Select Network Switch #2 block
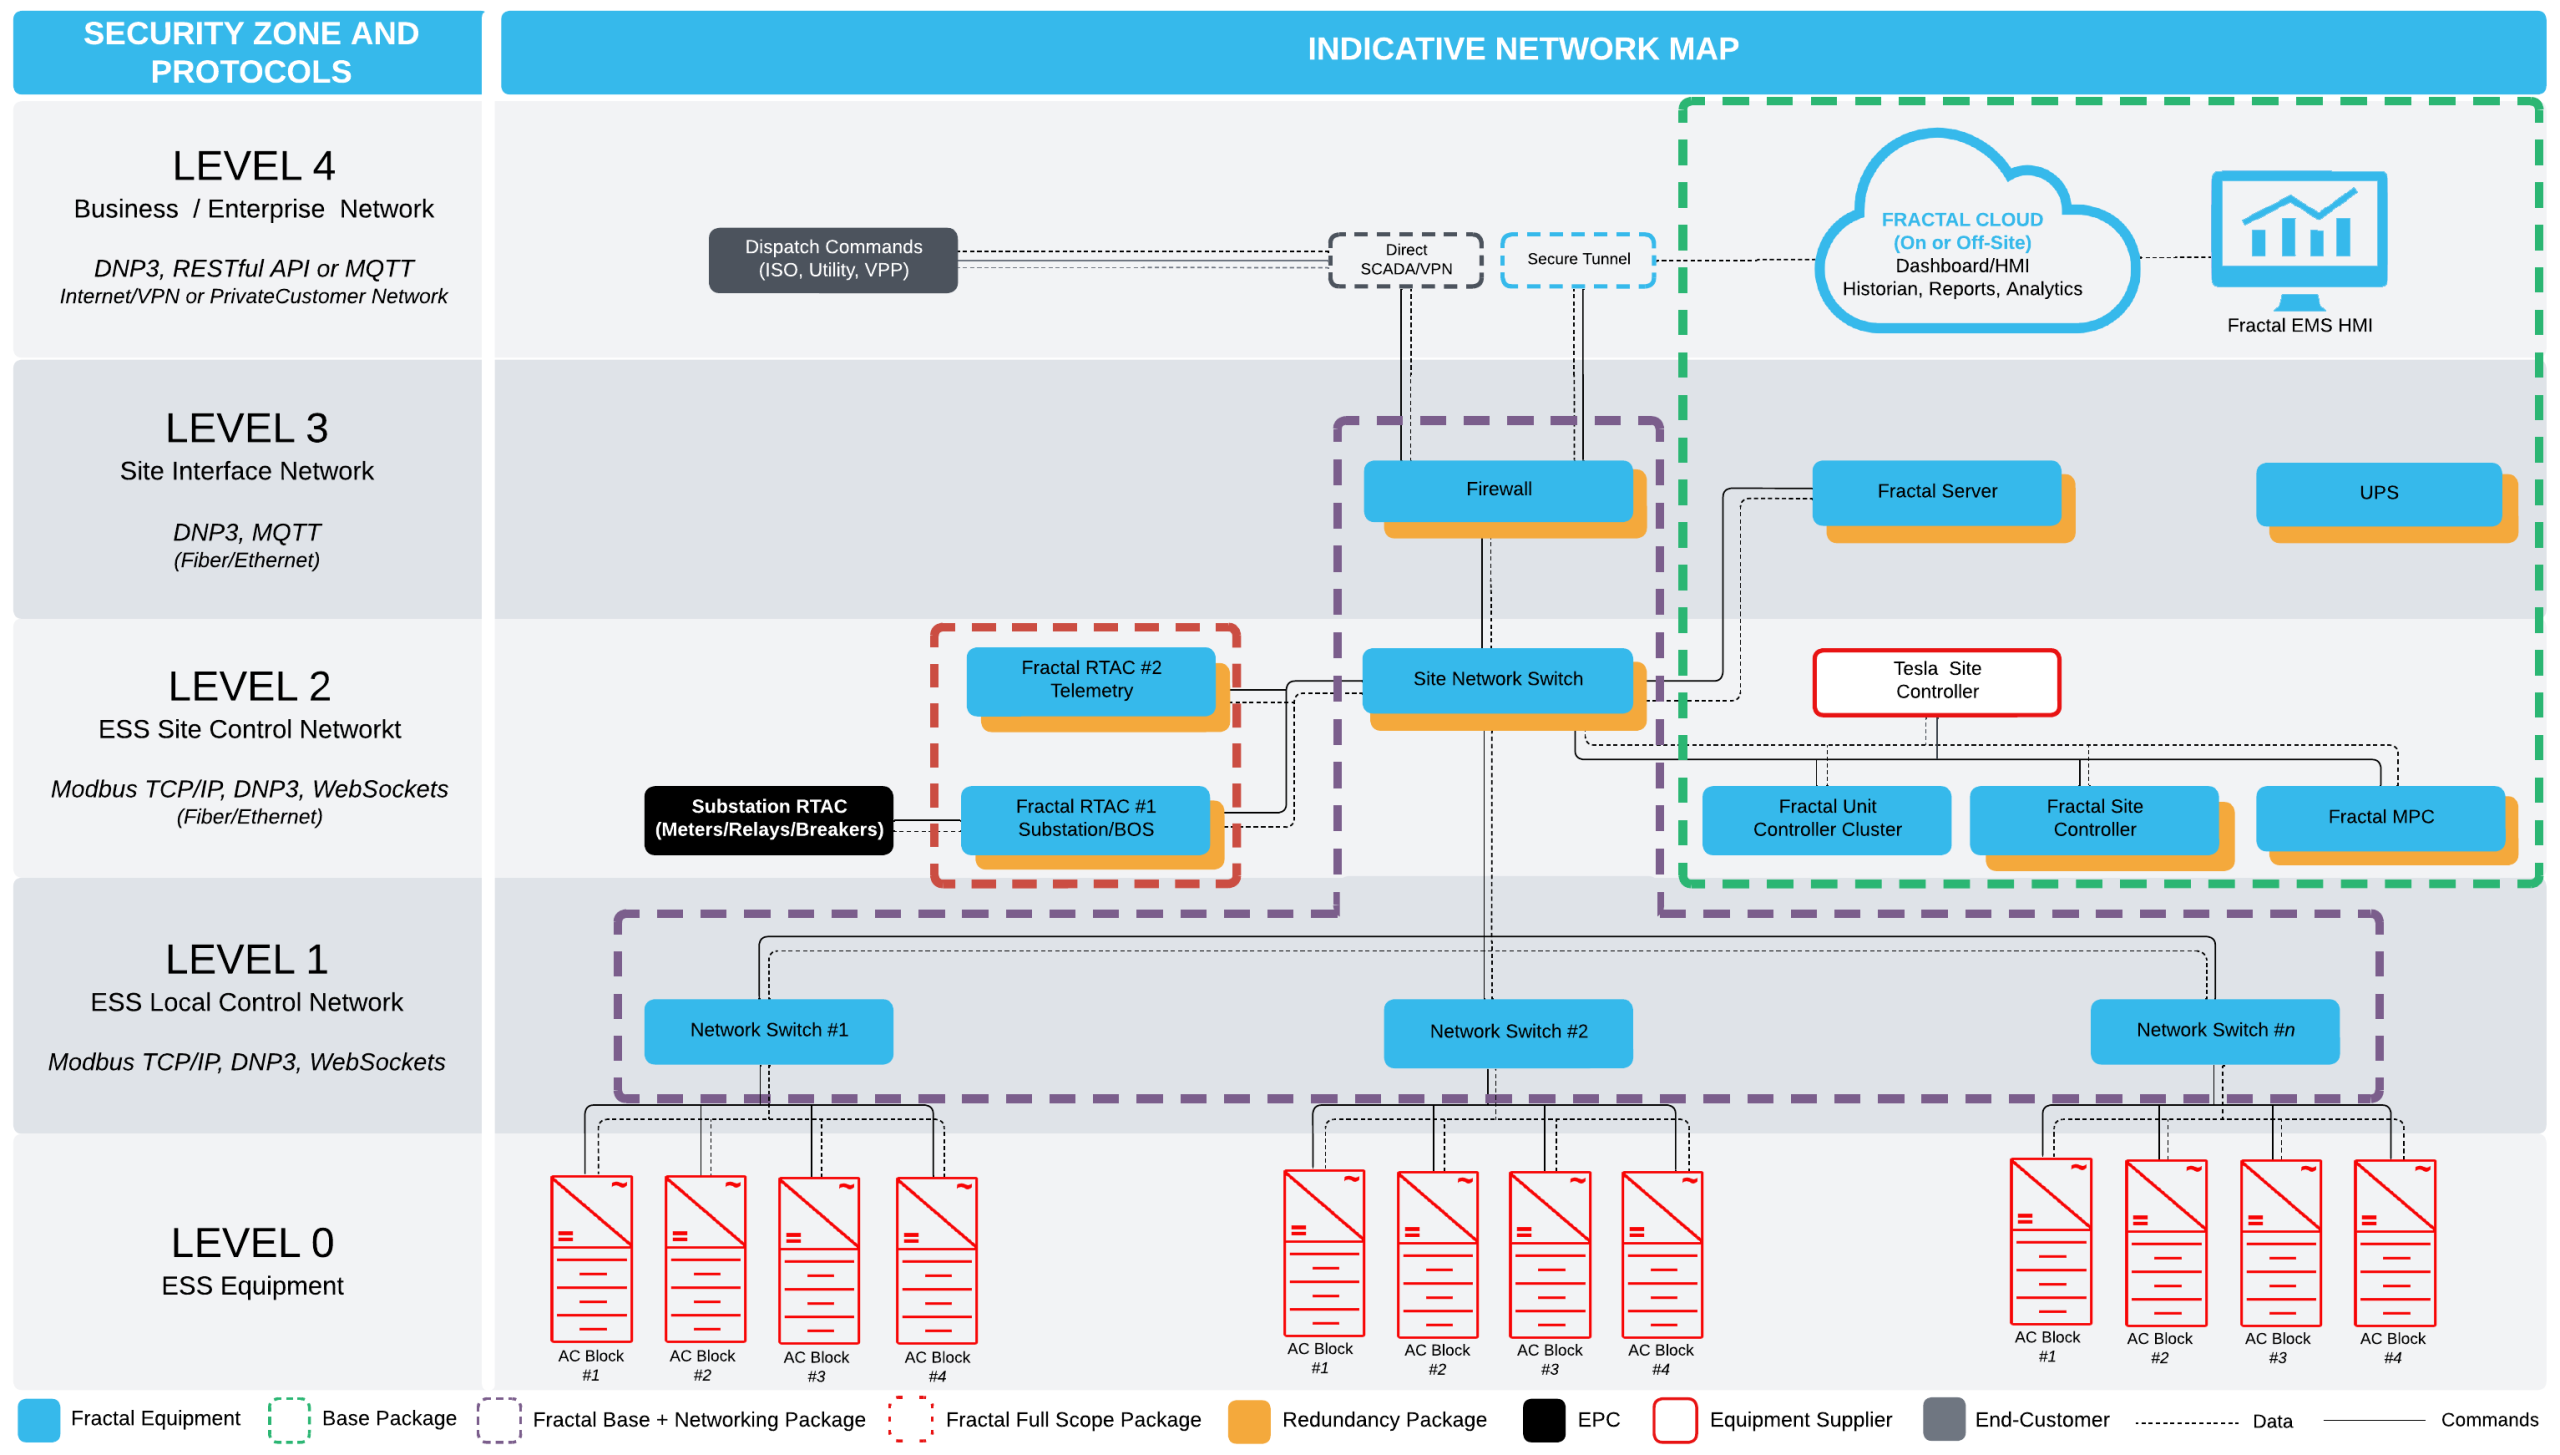This screenshot has height=1455, width=2560. coord(1508,1033)
